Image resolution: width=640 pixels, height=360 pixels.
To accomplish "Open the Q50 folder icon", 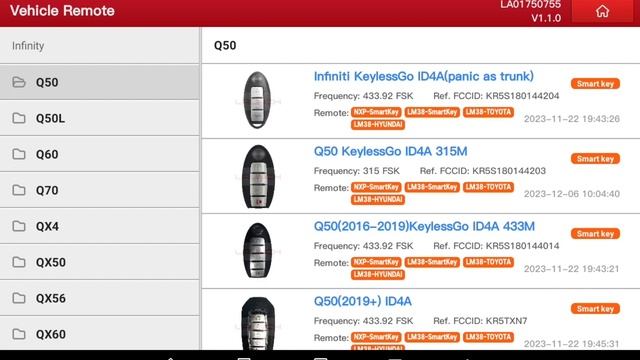I will click(19, 82).
